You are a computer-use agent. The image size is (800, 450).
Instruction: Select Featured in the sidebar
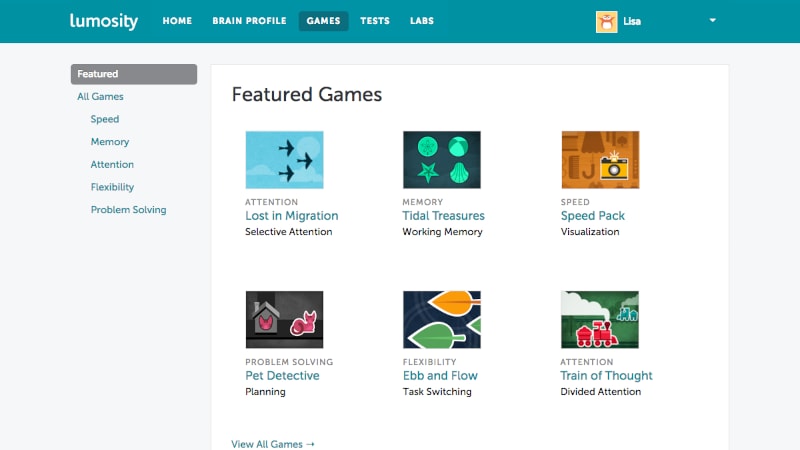coord(134,74)
